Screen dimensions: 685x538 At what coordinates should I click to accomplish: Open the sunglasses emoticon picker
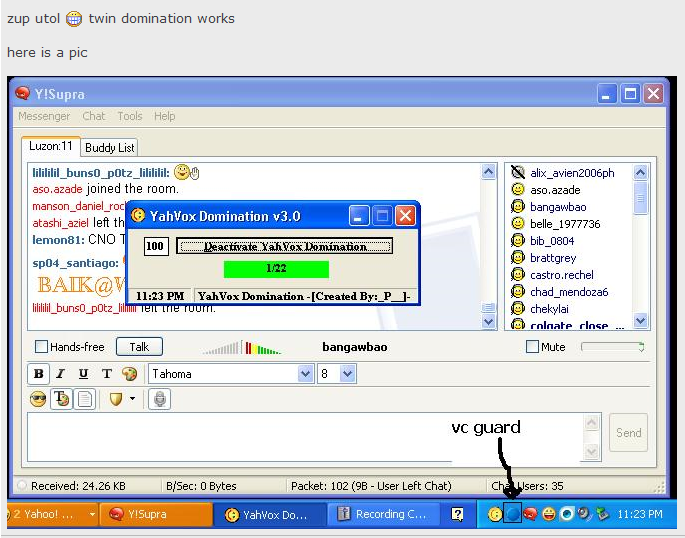[38, 399]
